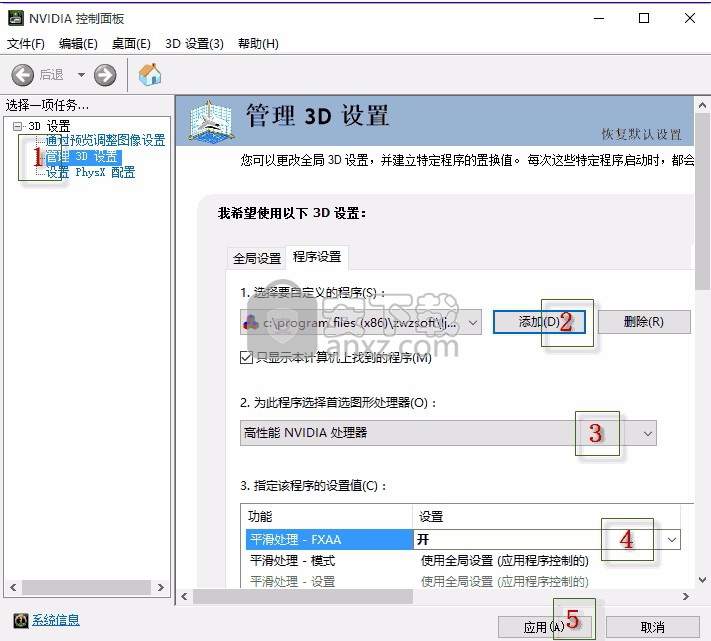The image size is (711, 641).
Task: Click the System Information icon
Action: click(x=21, y=620)
